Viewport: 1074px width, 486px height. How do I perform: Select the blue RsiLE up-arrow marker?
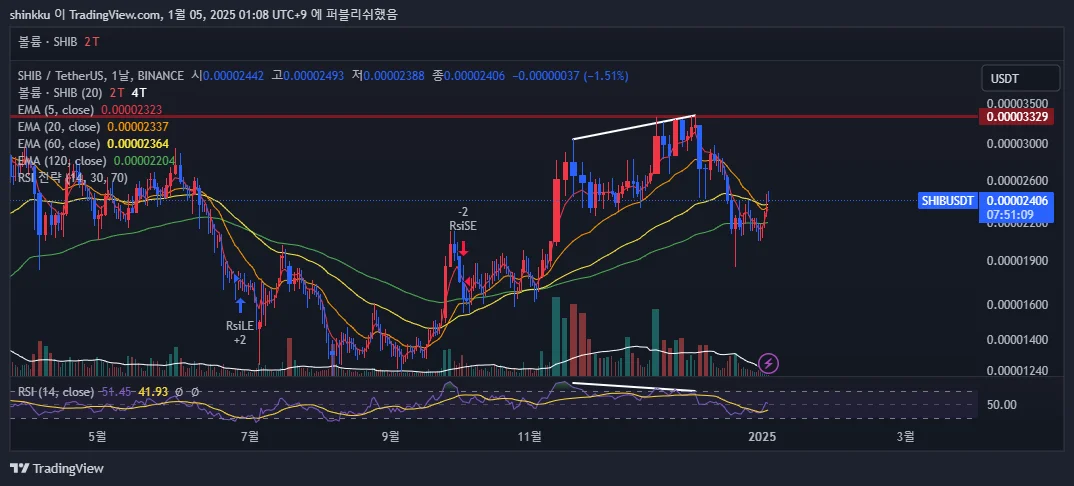[240, 305]
